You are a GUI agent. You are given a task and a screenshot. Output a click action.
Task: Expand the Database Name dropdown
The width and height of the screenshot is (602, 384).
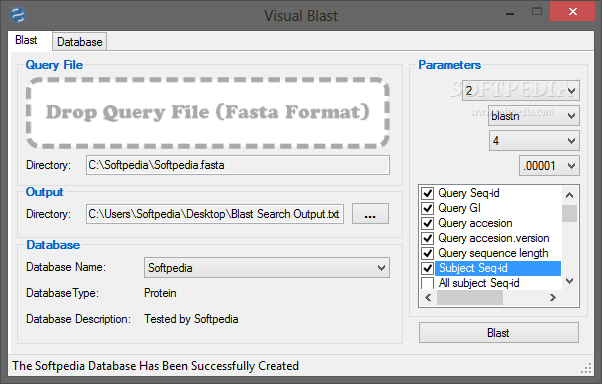(267, 268)
